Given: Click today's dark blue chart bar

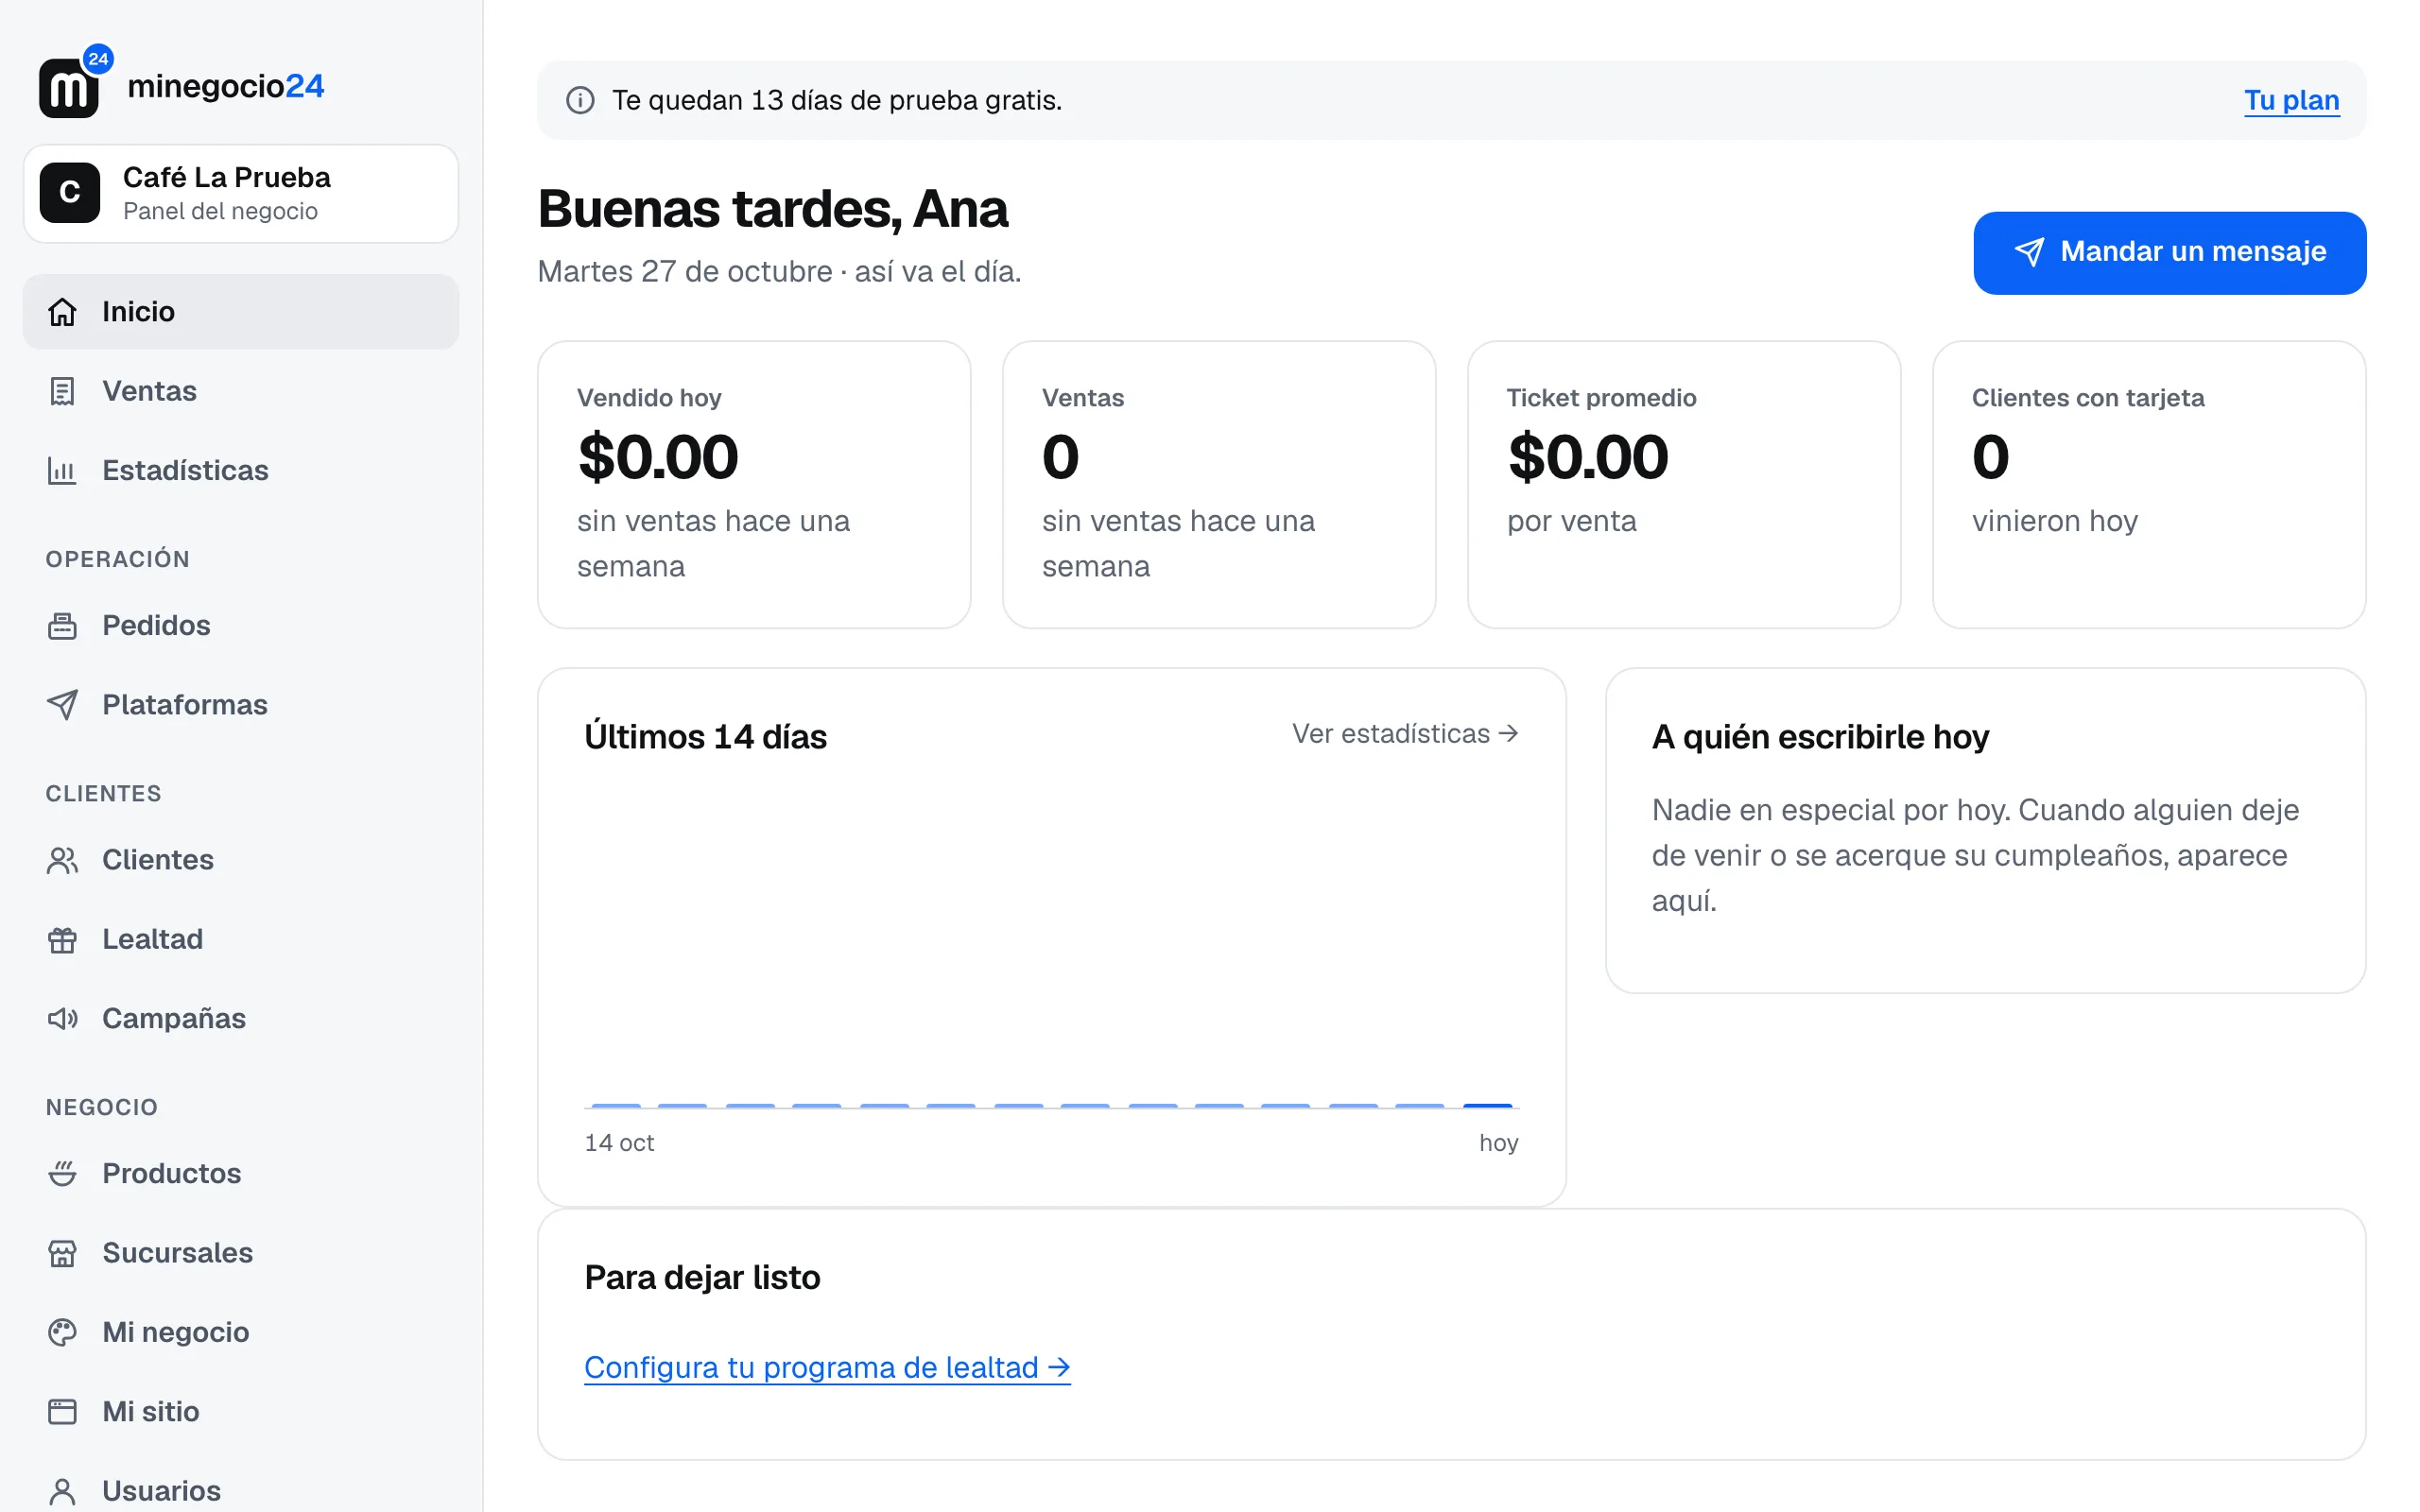Looking at the screenshot, I should click(x=1487, y=1105).
